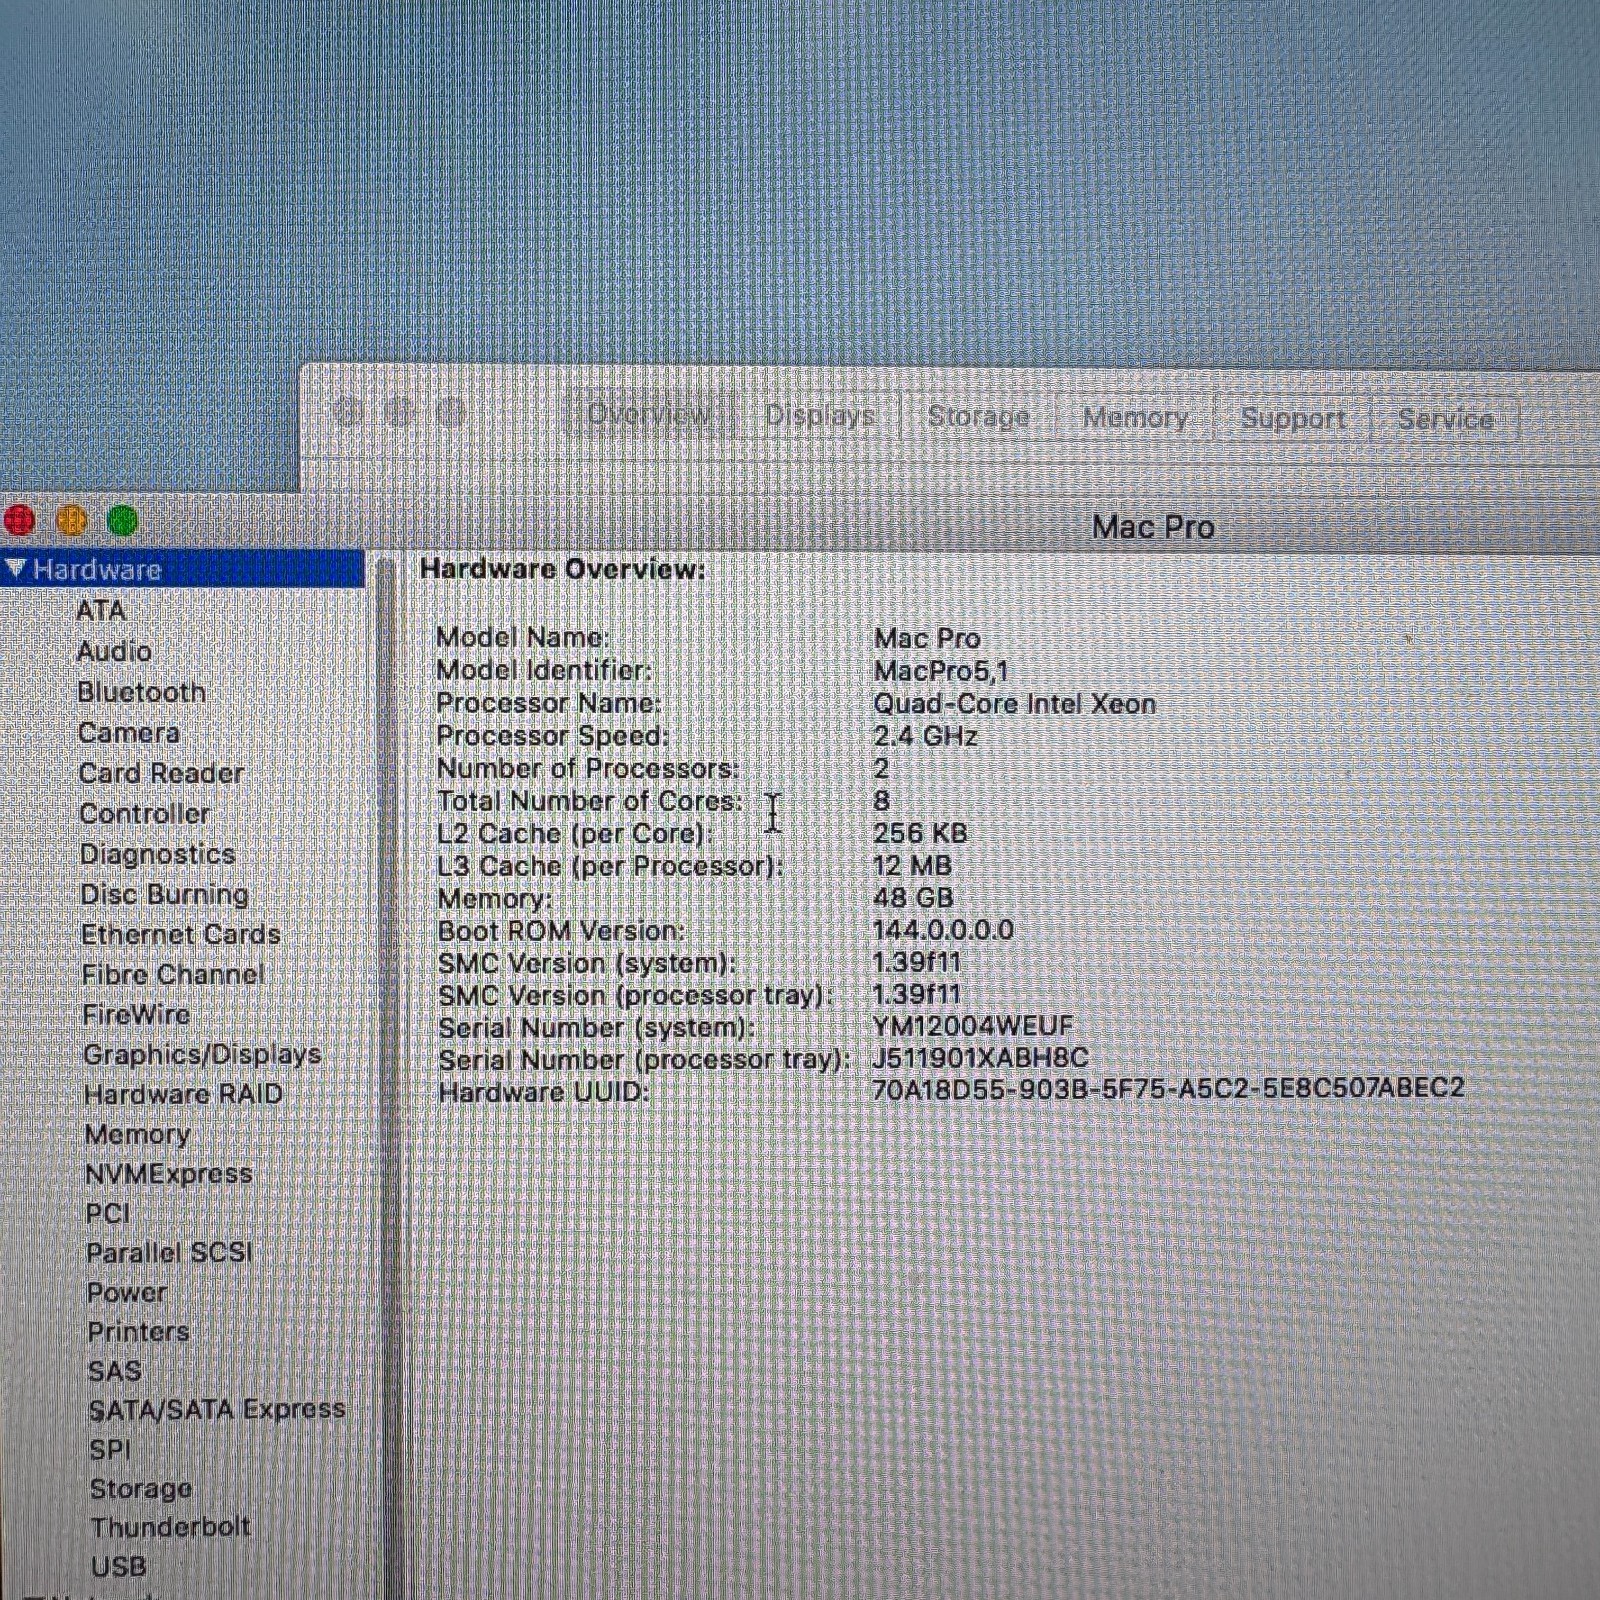Click the 48 GB memory value
The height and width of the screenshot is (1600, 1600).
coord(913,897)
